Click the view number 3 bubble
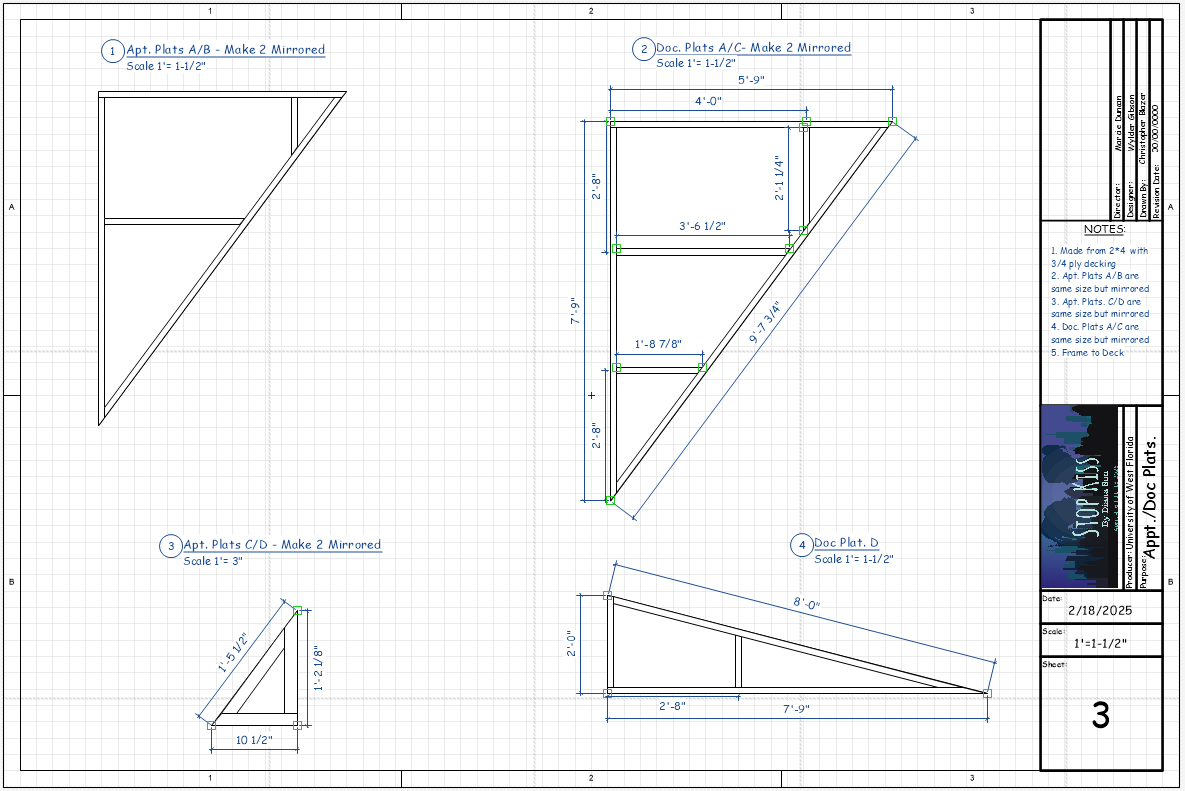Screen dimensions: 1185x791 pos(170,545)
